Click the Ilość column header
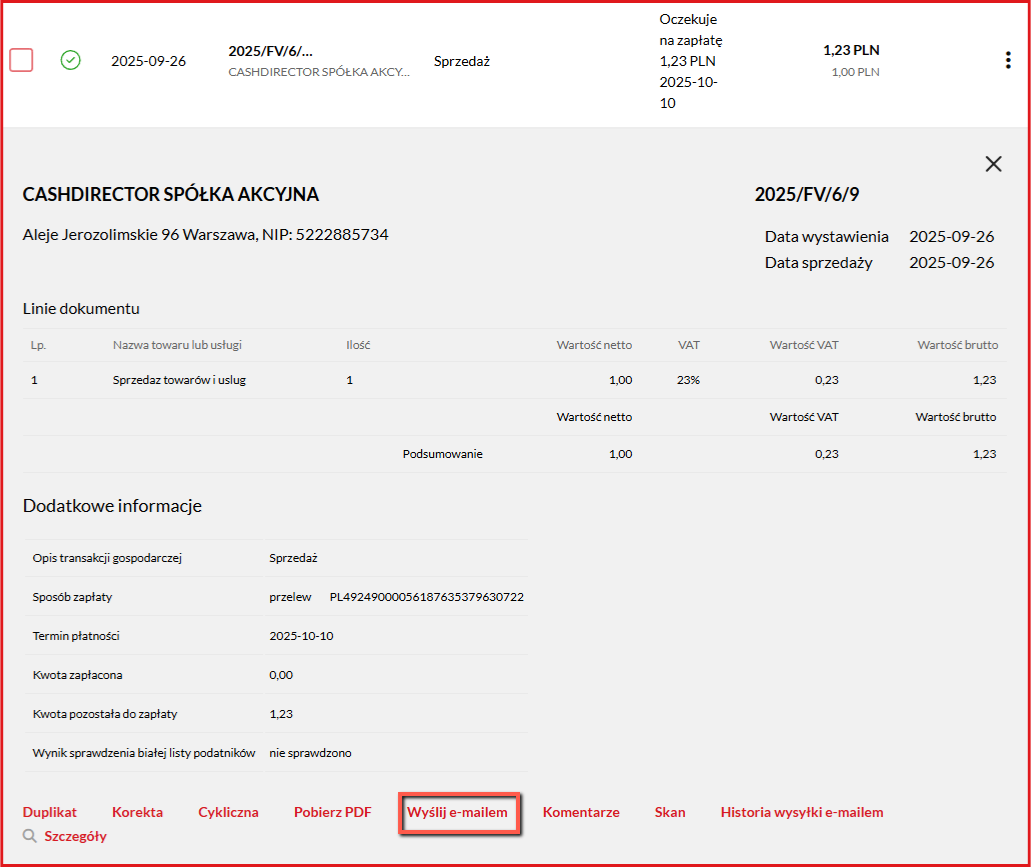The height and width of the screenshot is (867, 1031). pos(358,345)
